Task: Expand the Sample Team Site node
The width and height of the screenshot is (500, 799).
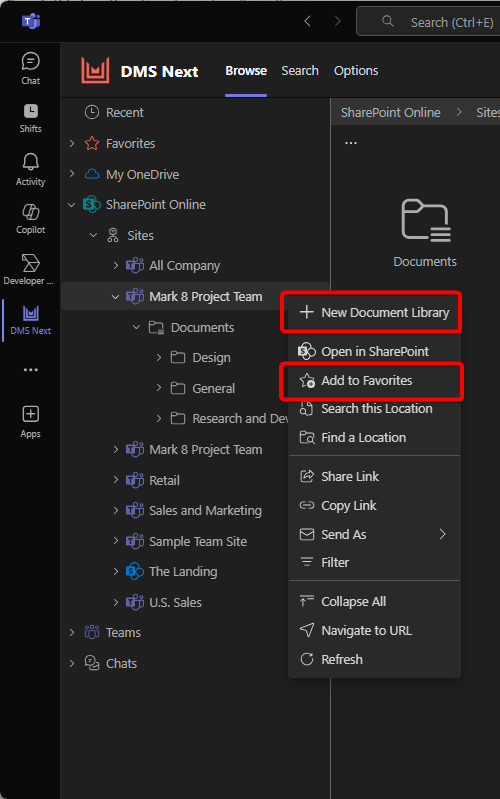Action: click(116, 541)
